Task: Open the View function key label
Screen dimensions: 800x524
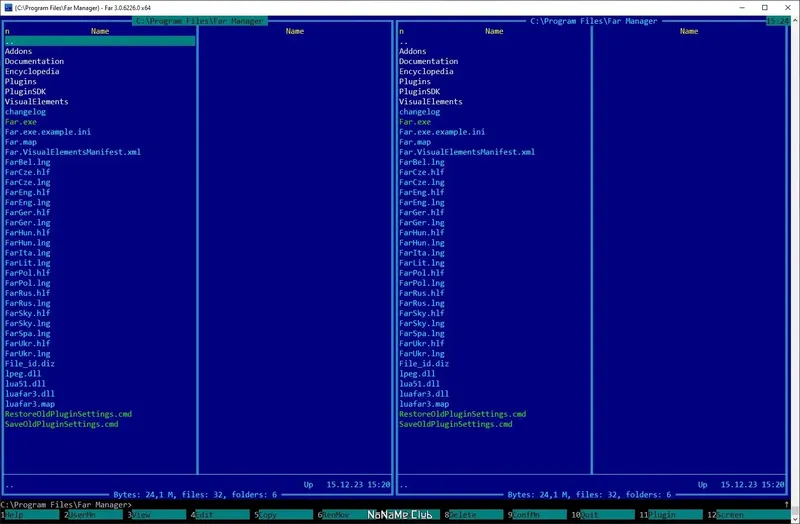Action: point(159,515)
